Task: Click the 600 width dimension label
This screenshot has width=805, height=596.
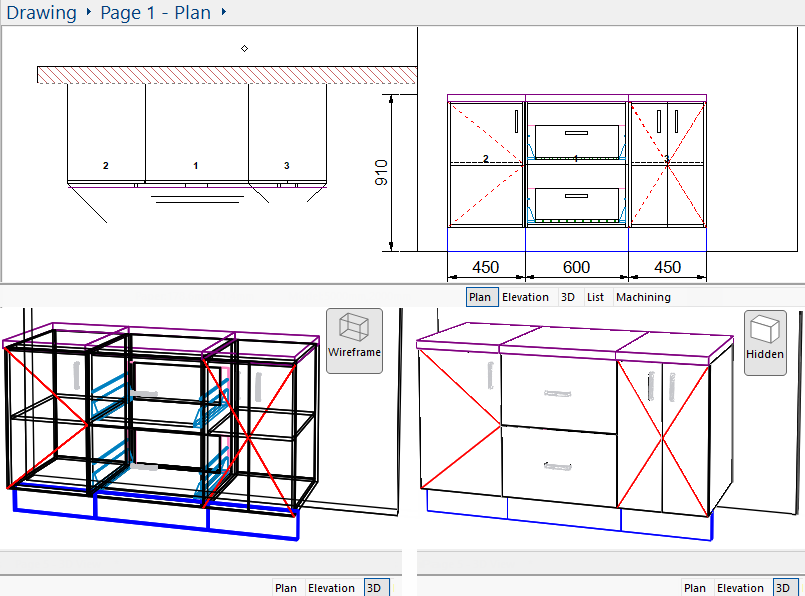Action: pos(576,267)
